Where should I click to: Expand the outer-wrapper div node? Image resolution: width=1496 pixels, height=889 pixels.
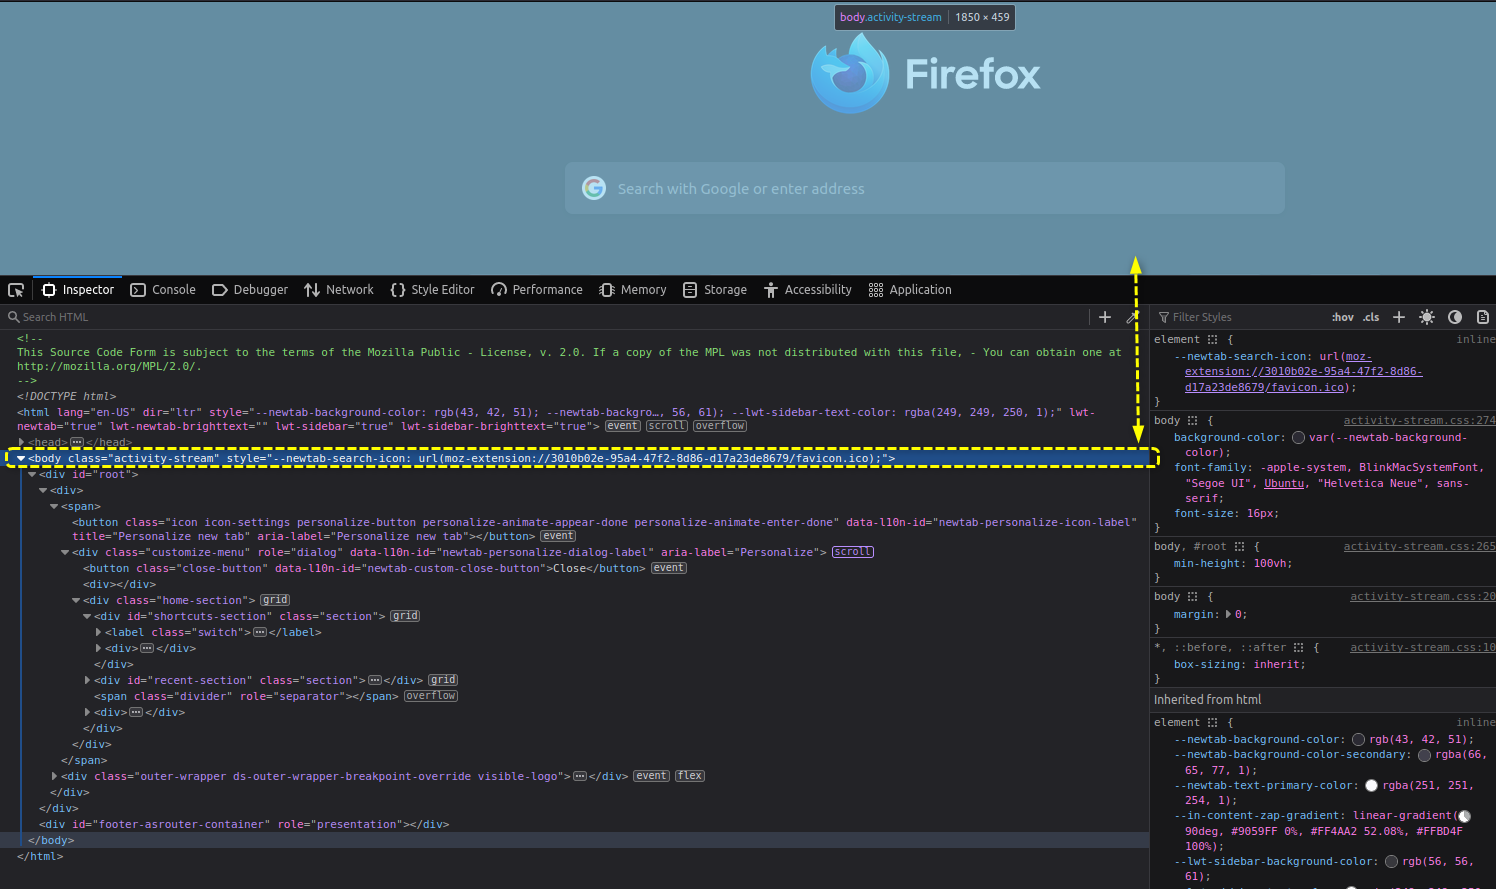(54, 776)
